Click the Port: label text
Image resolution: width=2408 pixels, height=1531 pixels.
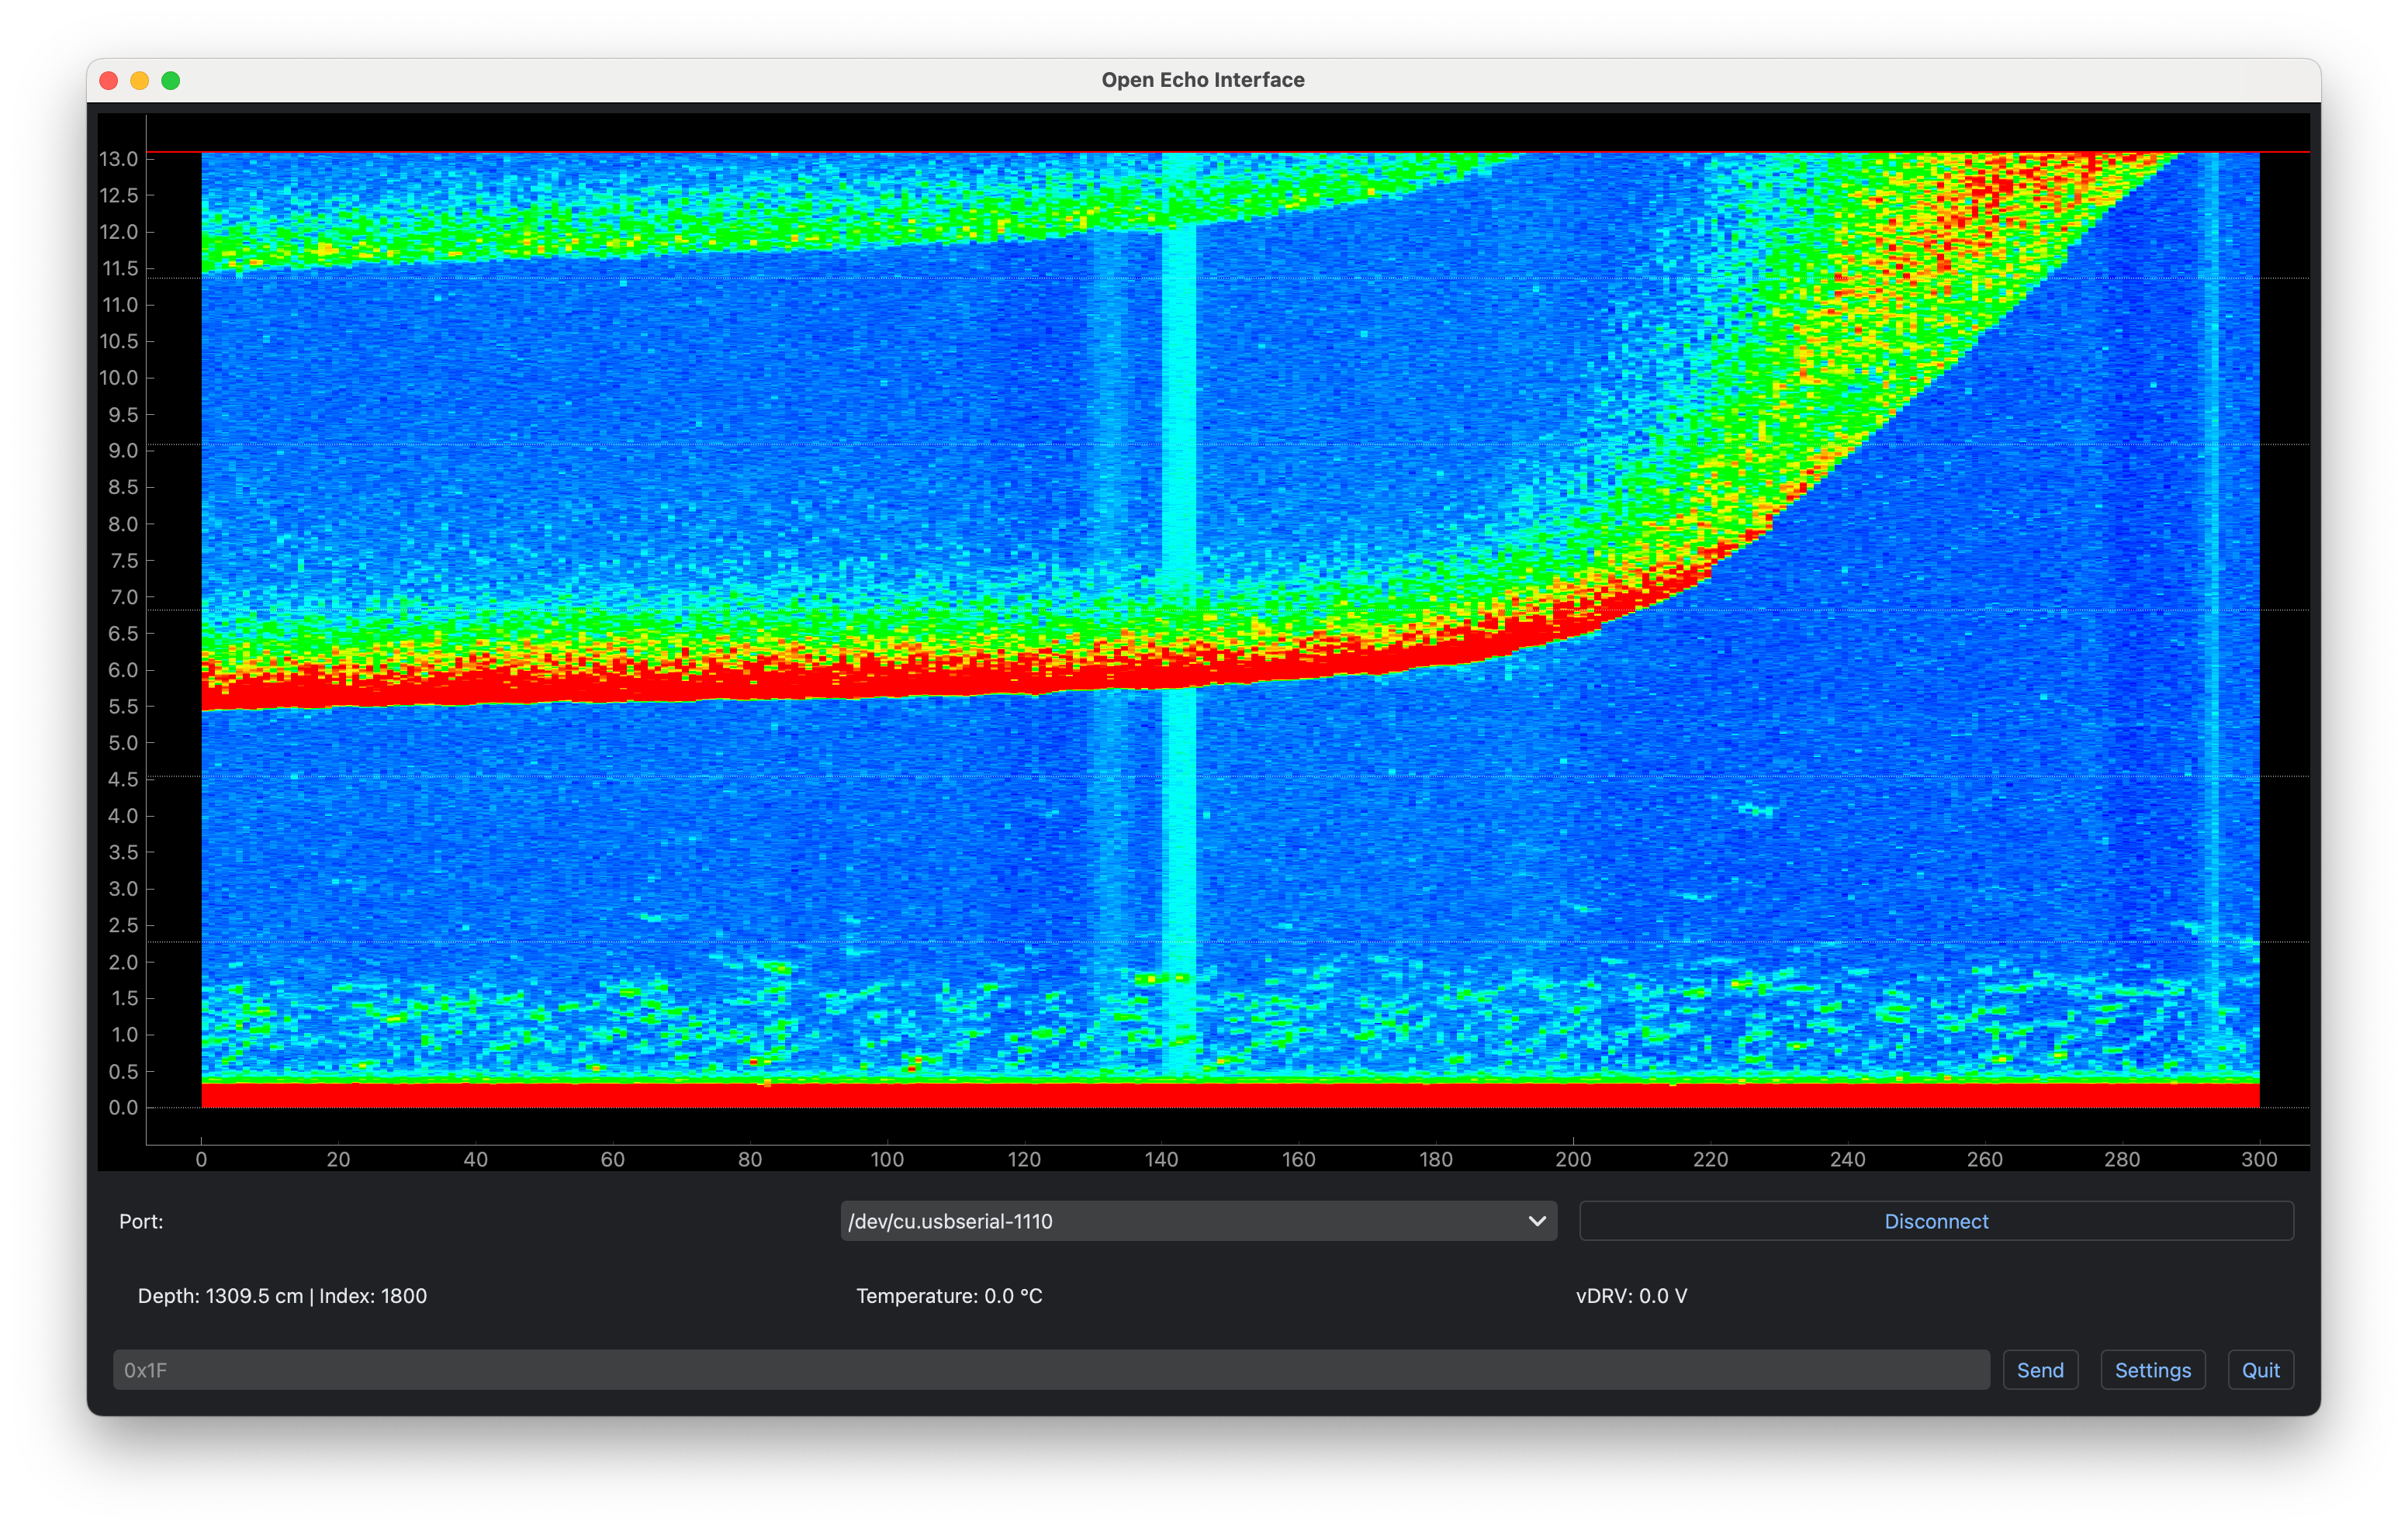pos(141,1221)
